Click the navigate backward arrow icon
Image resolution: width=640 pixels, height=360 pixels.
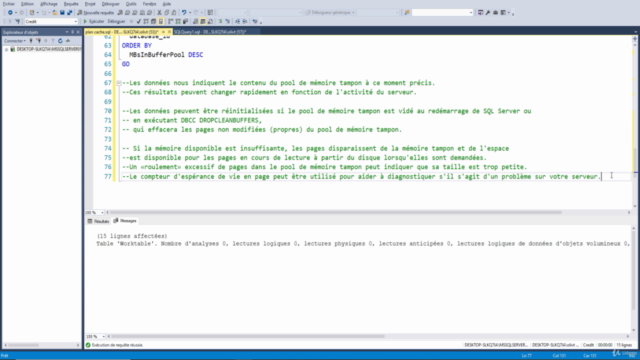click(10, 13)
